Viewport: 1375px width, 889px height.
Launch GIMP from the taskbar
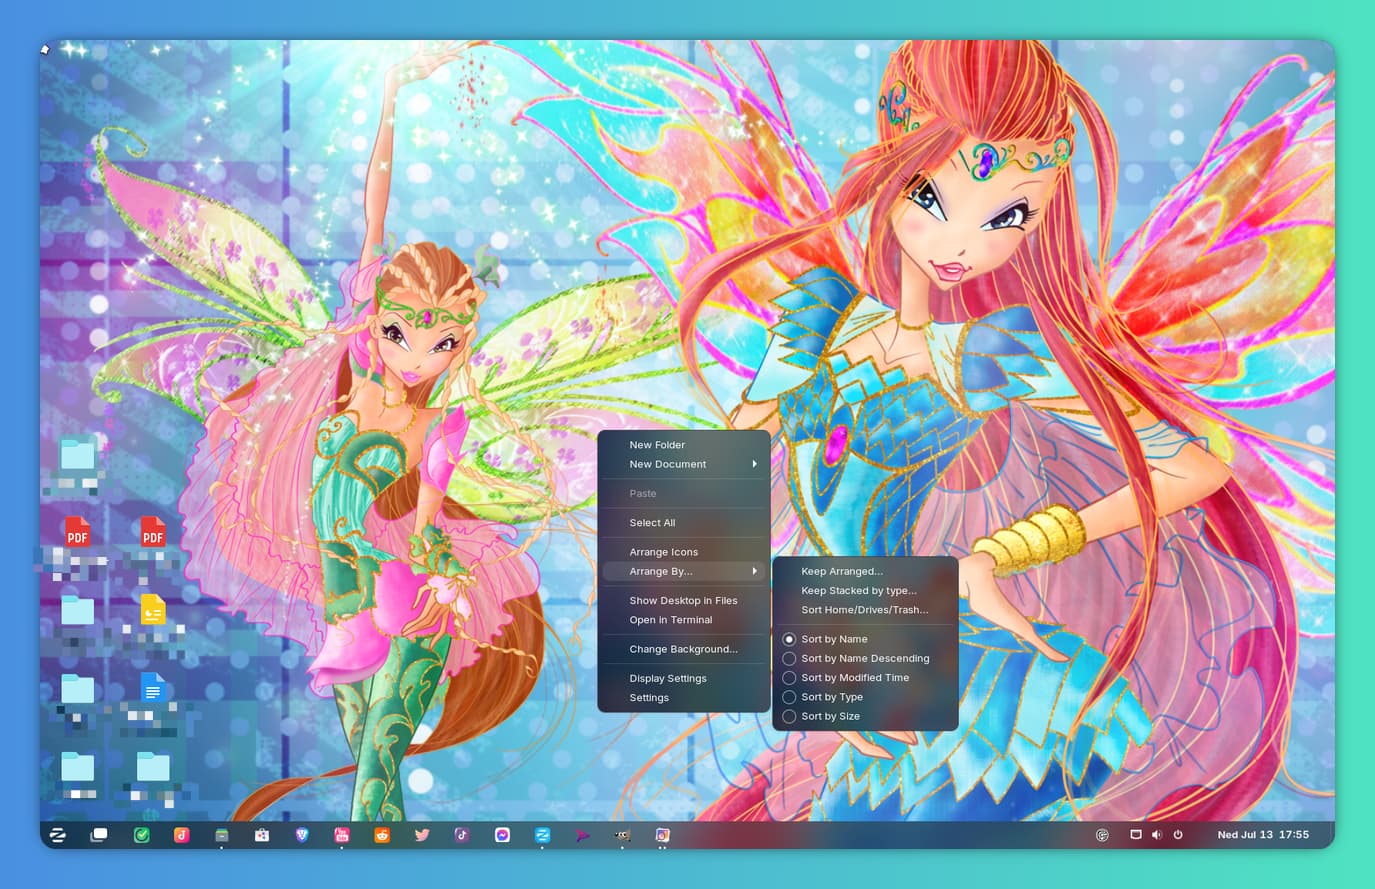622,835
